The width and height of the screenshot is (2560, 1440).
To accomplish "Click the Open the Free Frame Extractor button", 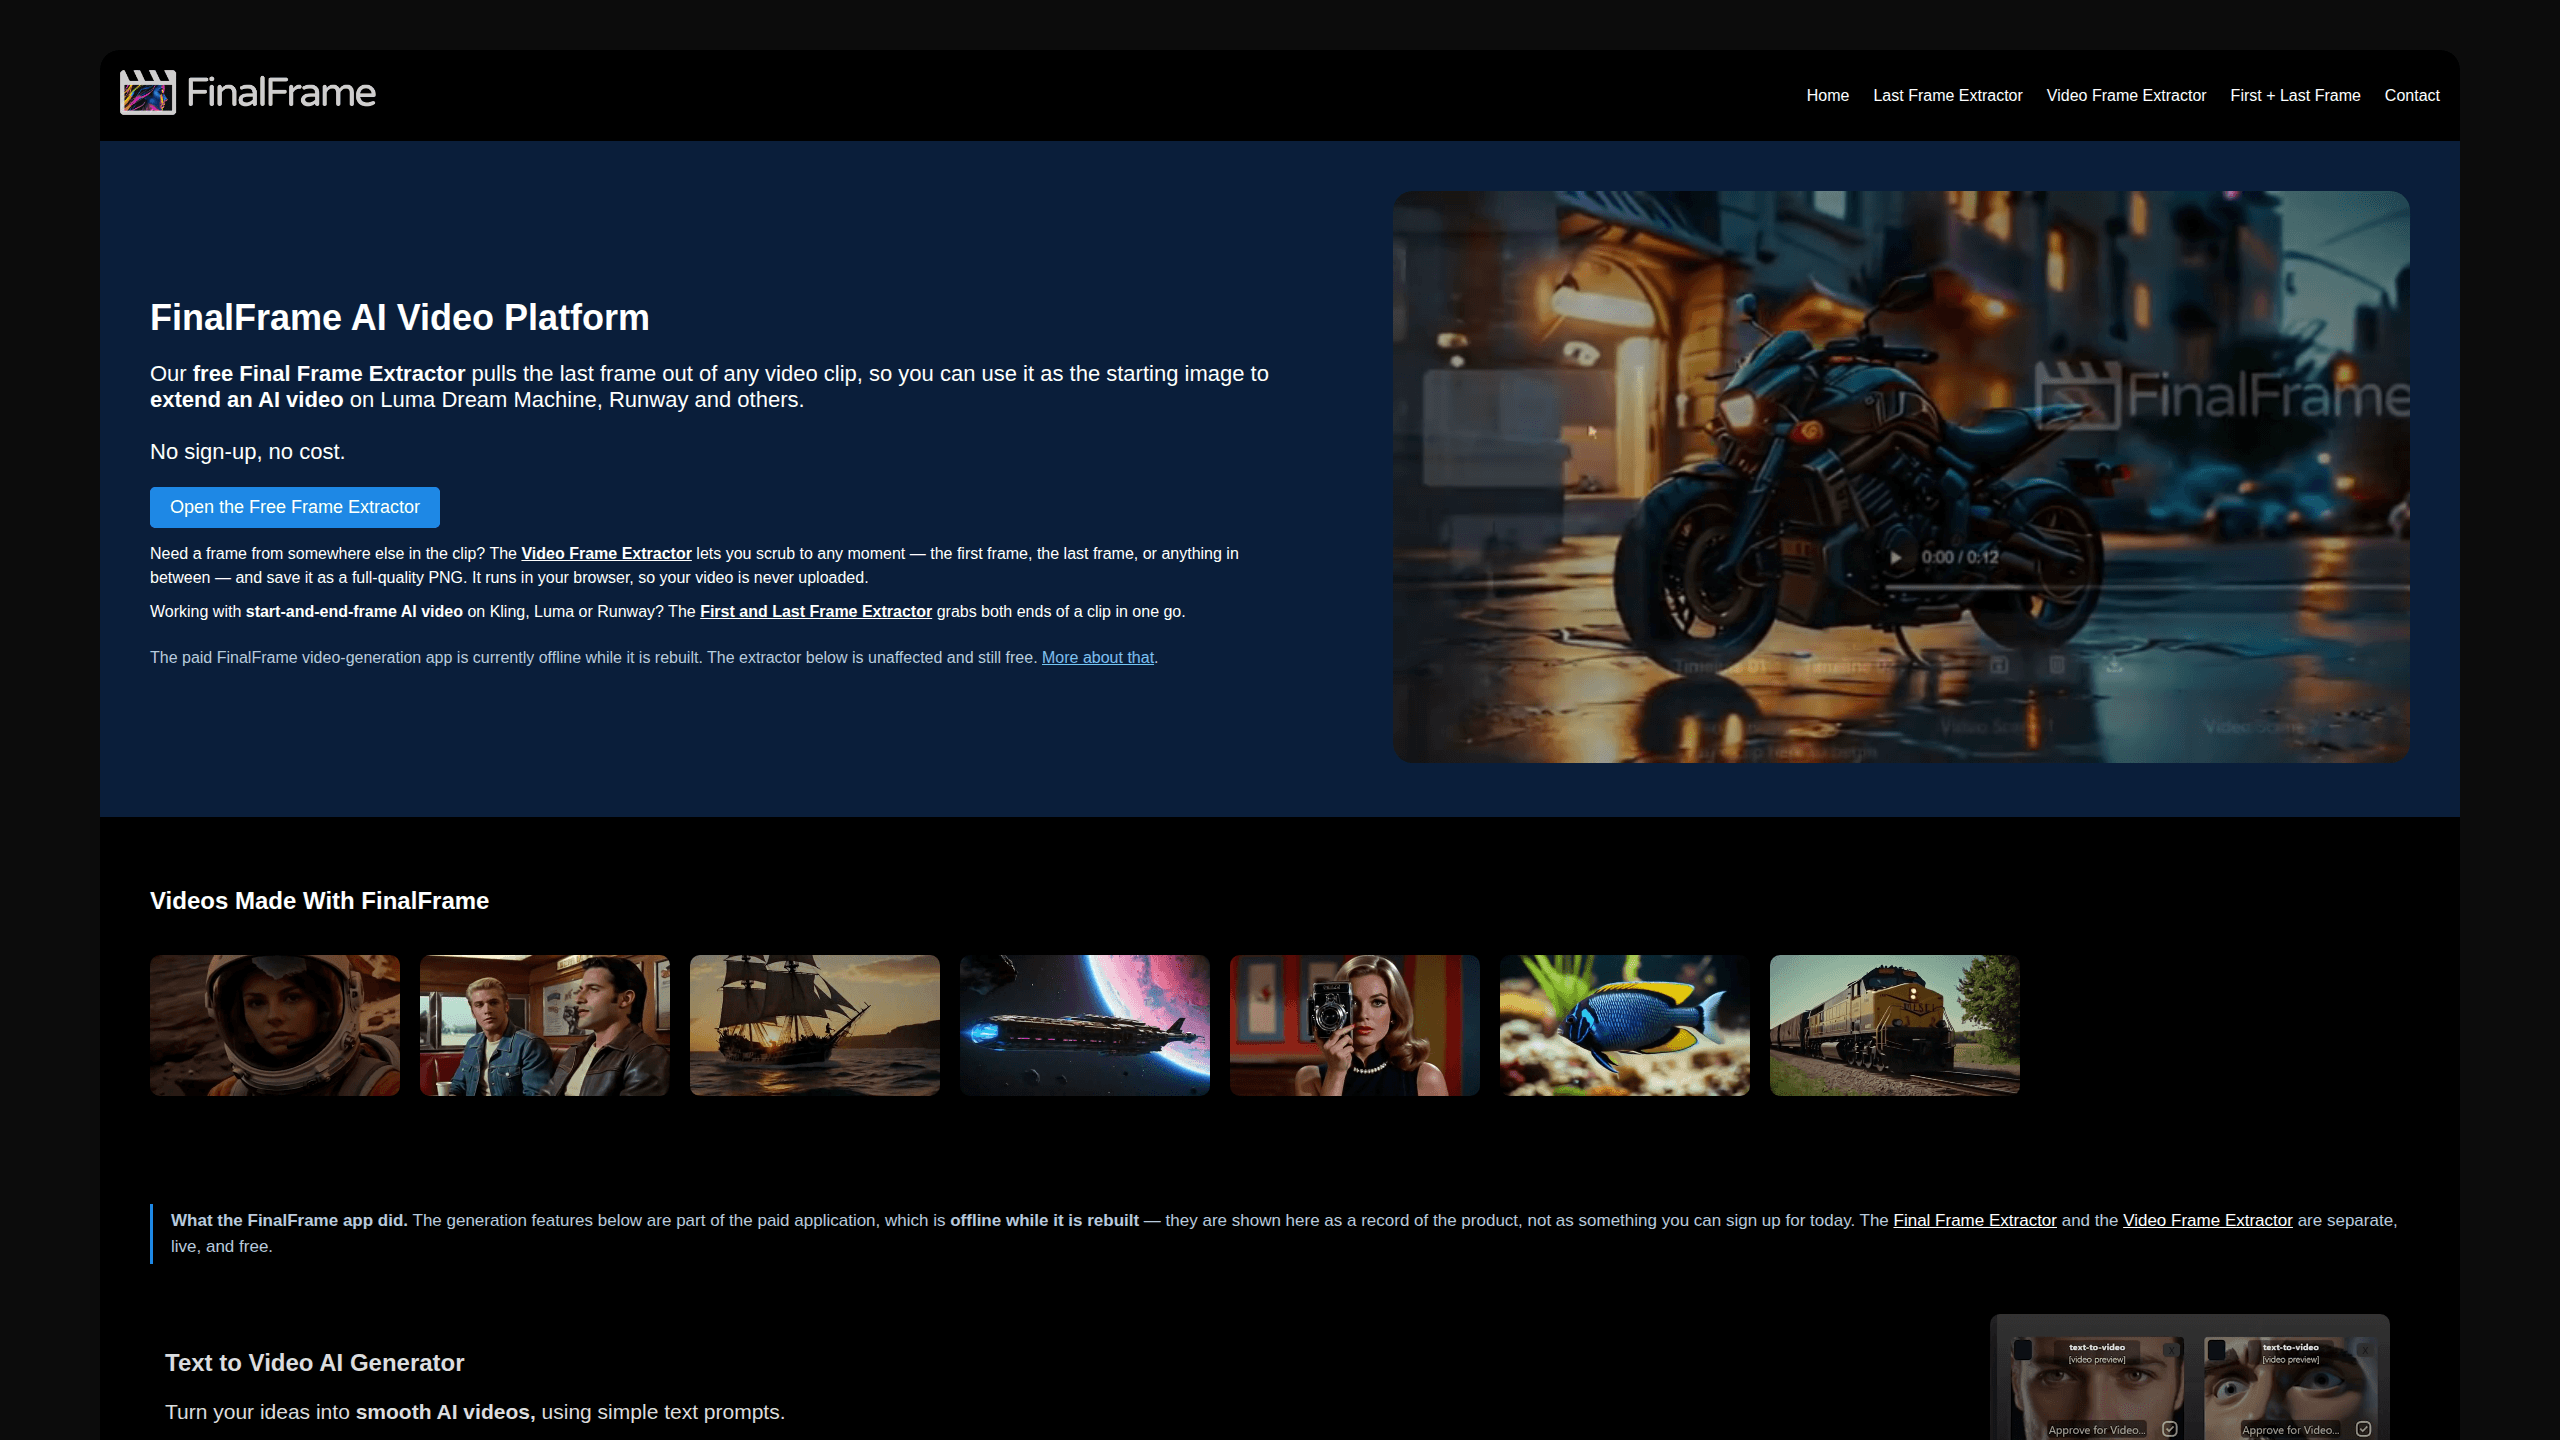I will pos(295,507).
